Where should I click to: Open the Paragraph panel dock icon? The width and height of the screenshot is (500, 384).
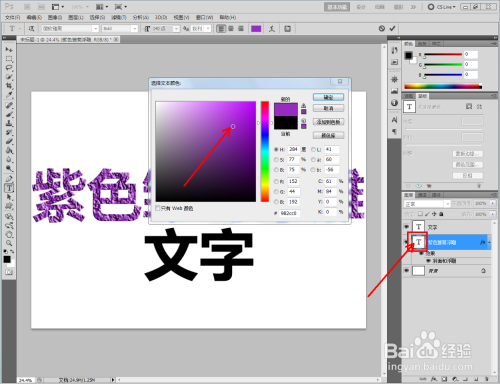click(x=394, y=132)
